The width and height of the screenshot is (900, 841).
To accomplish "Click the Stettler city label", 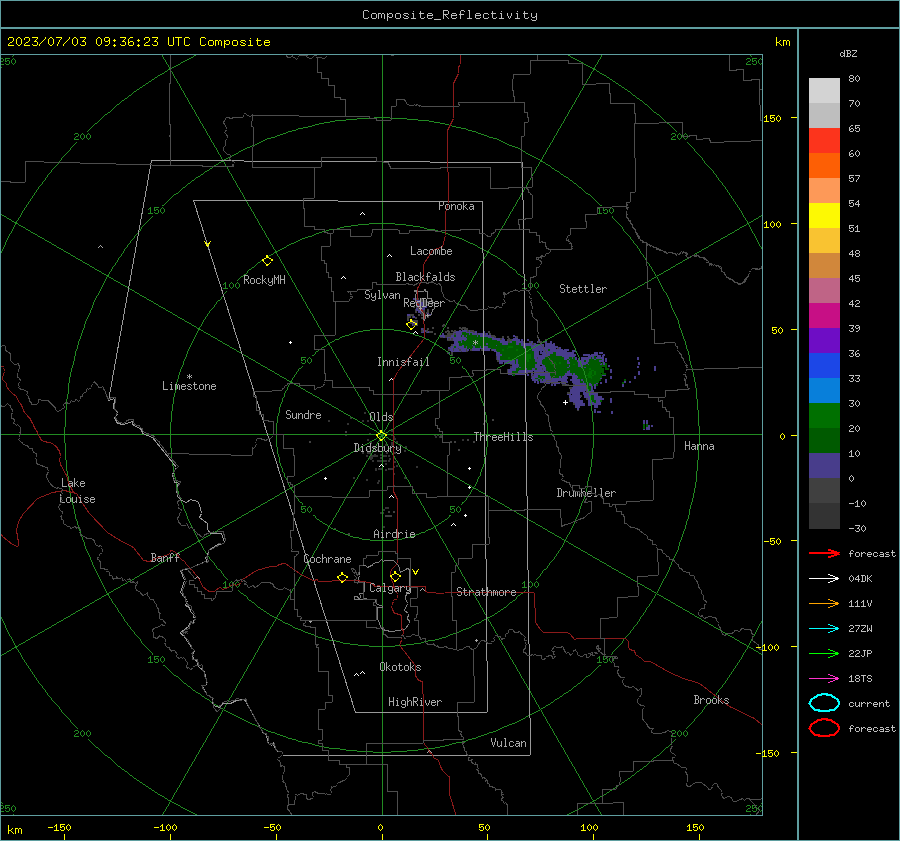I will point(583,289).
